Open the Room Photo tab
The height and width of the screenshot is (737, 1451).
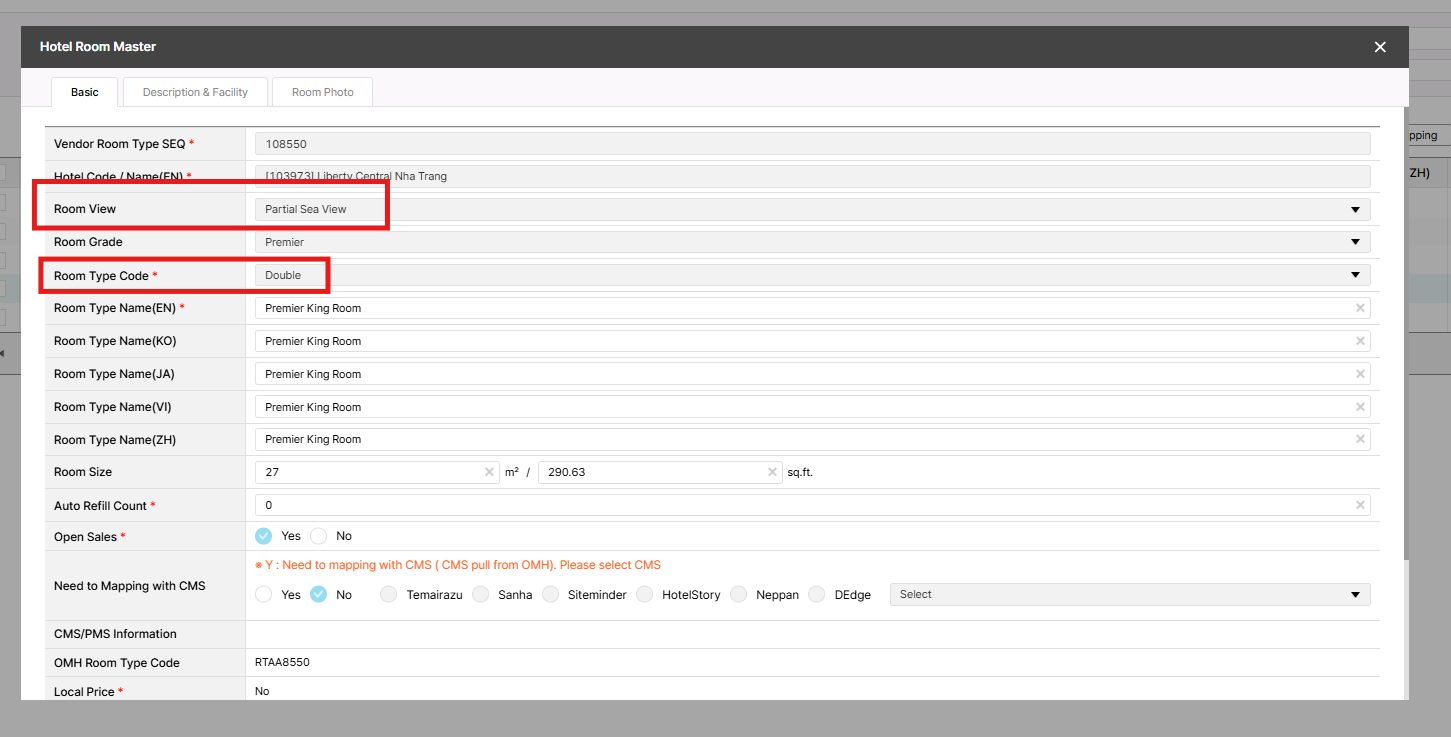[323, 92]
